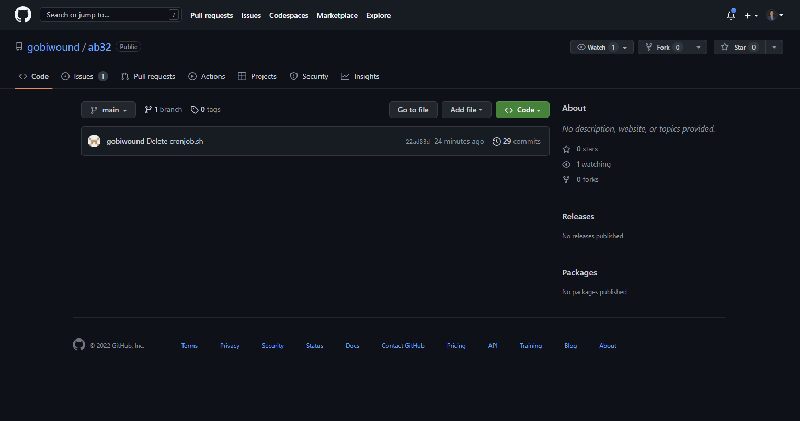Open the Status footer link

(314, 345)
